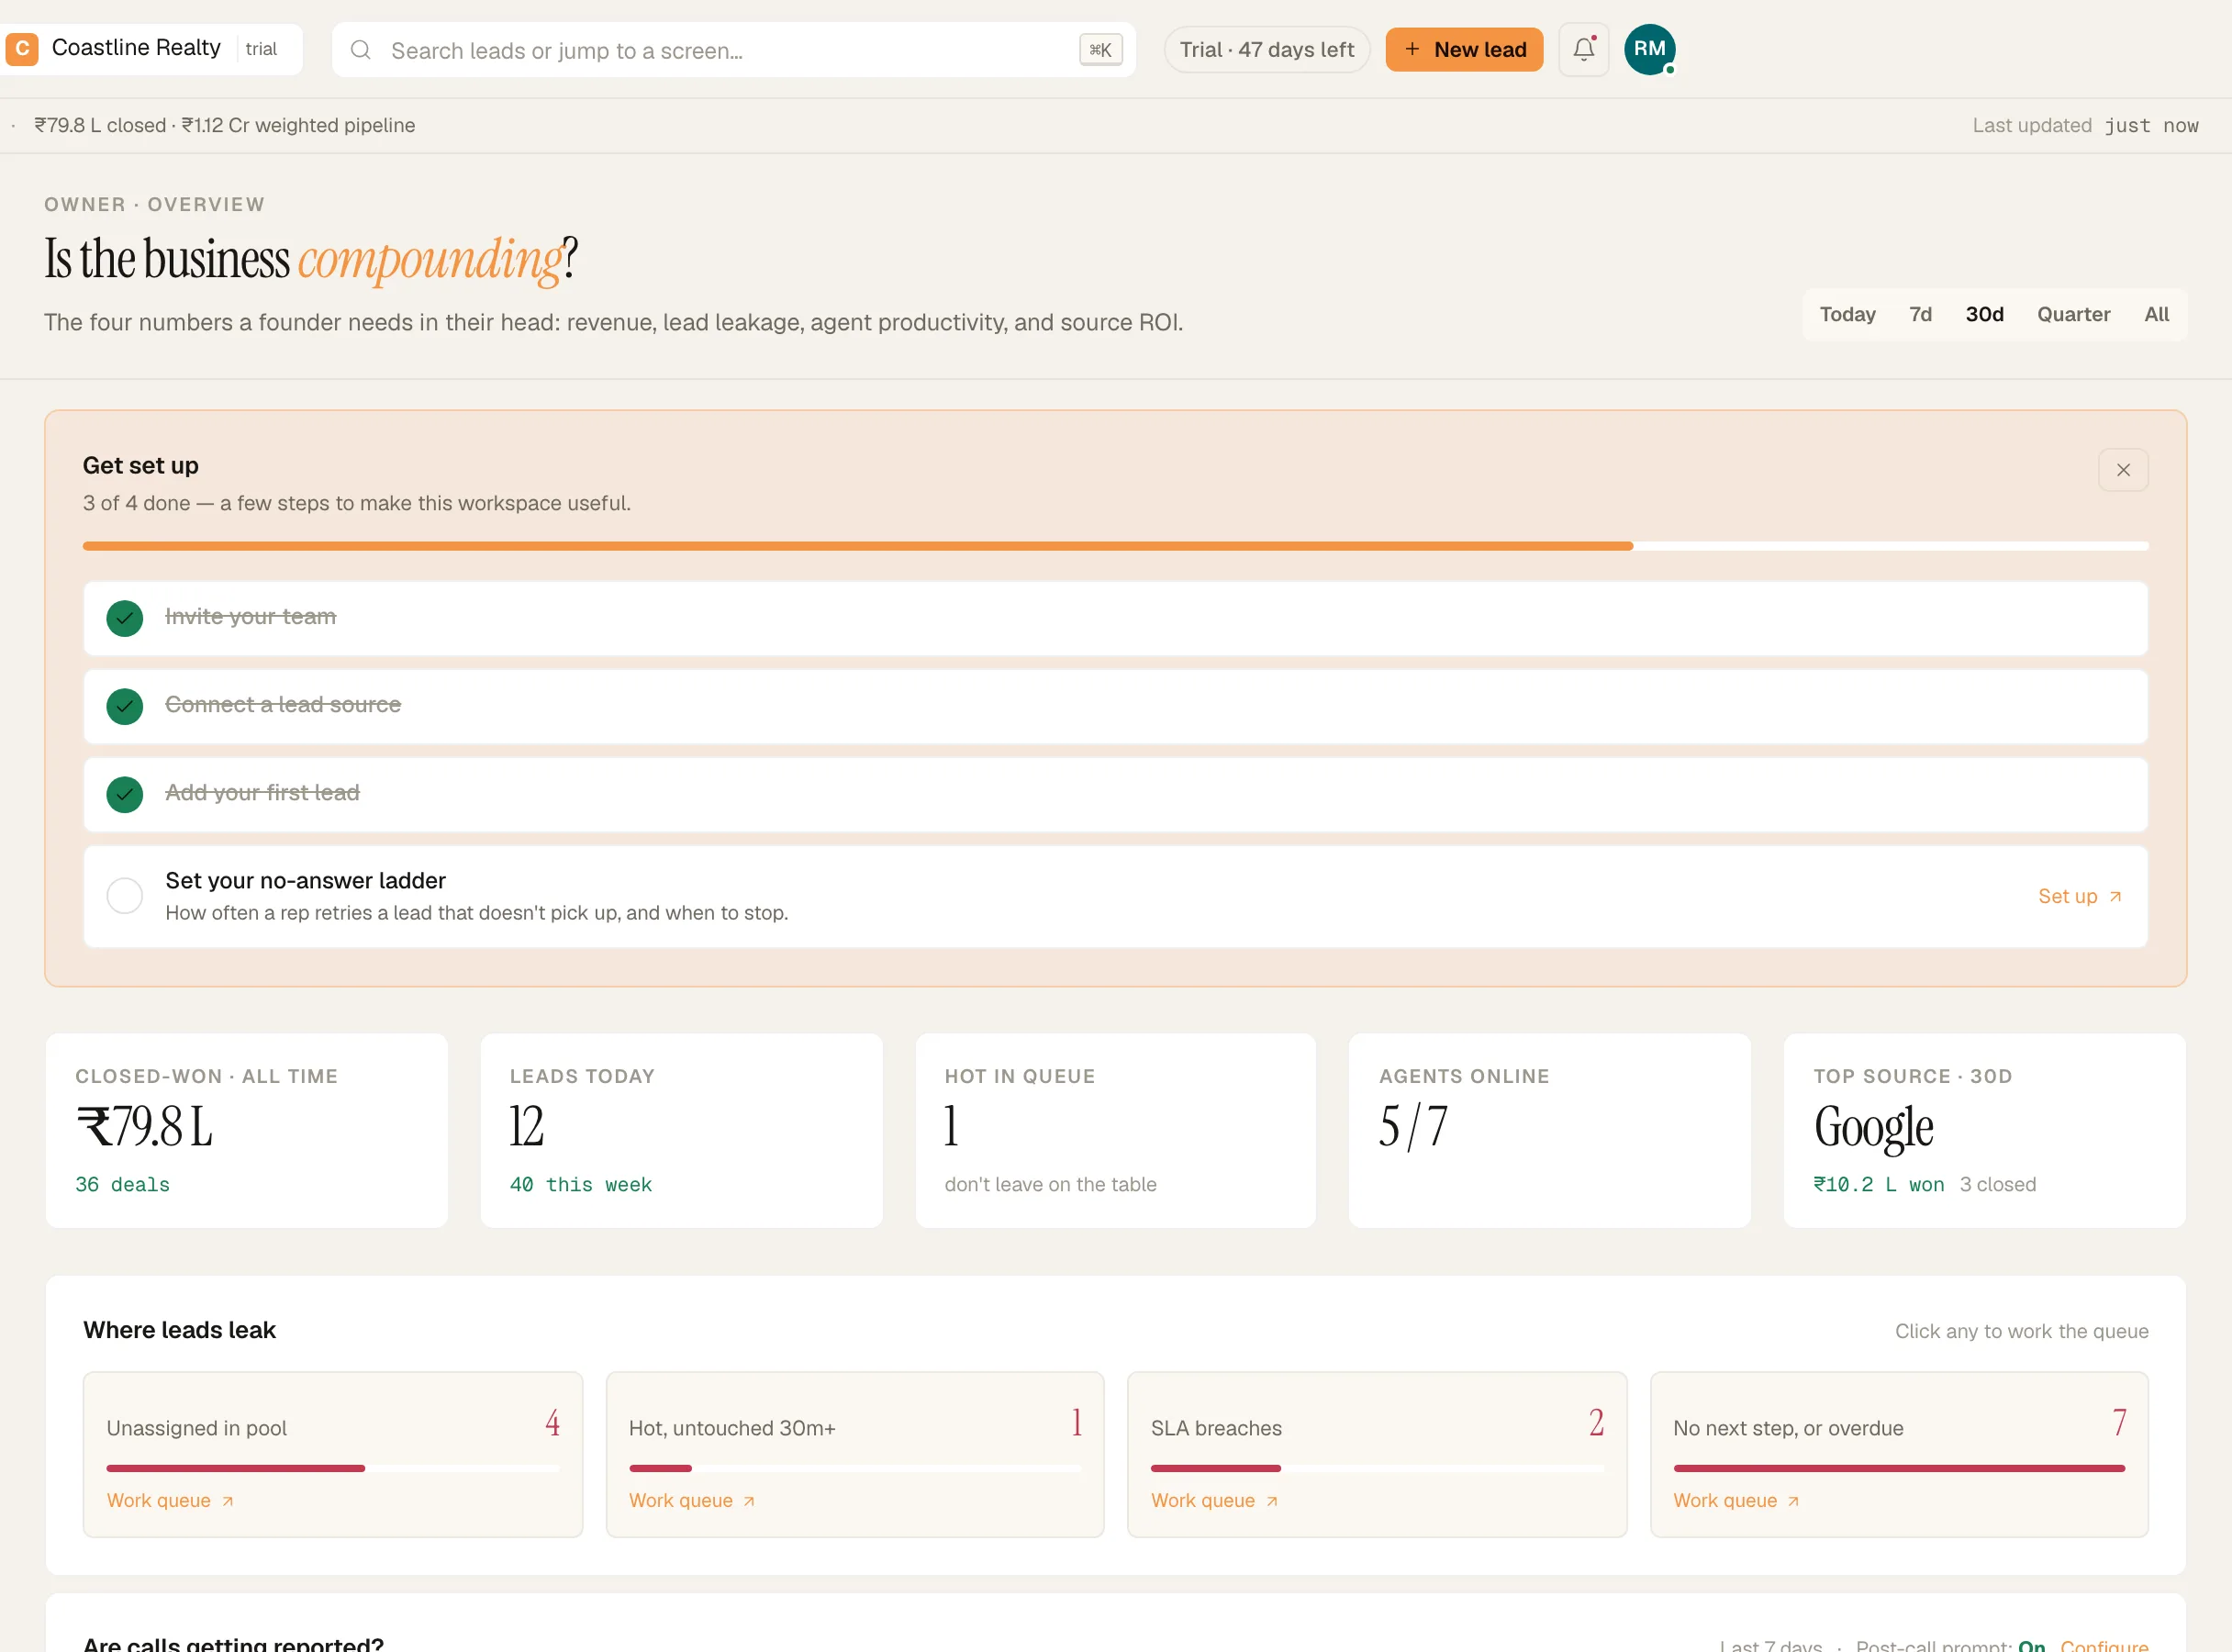Toggle the Connect a lead source checkmark
2232x1652 pixels.
pos(125,706)
